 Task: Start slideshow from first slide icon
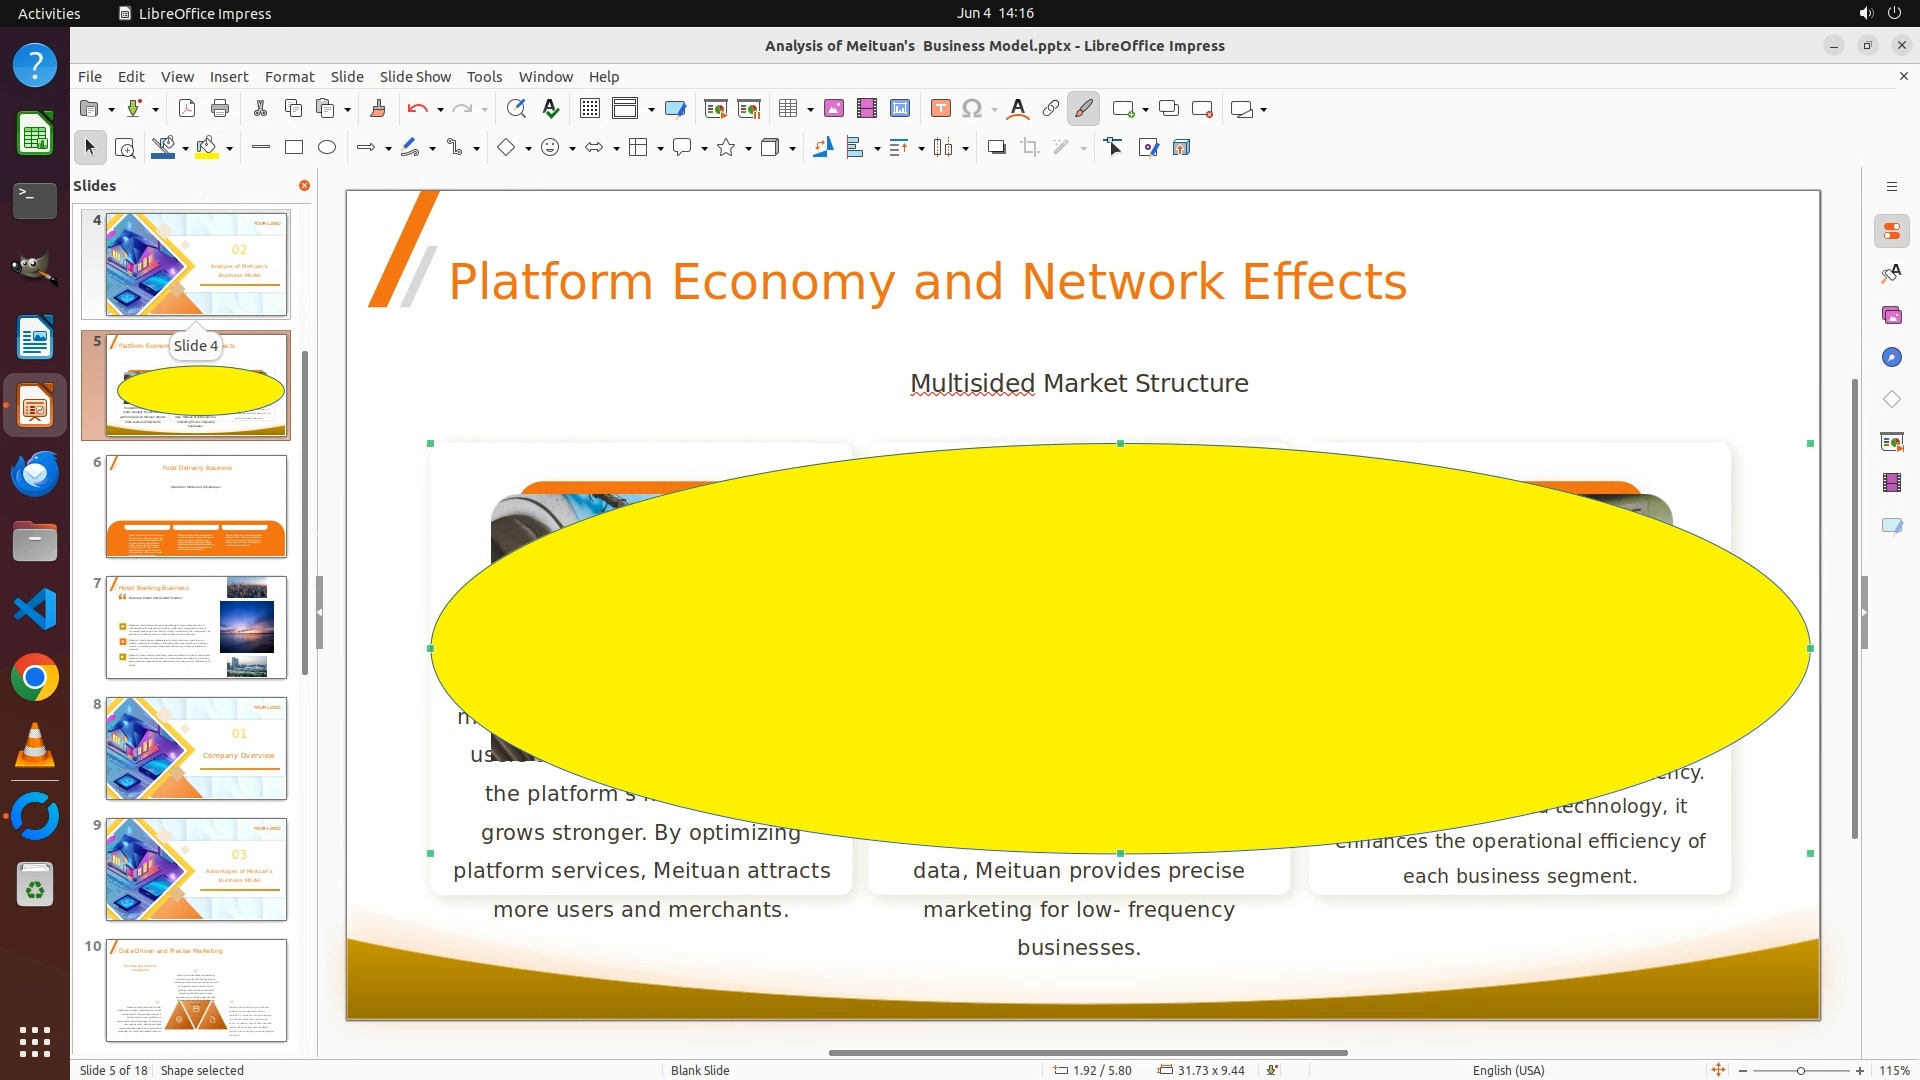coord(715,109)
